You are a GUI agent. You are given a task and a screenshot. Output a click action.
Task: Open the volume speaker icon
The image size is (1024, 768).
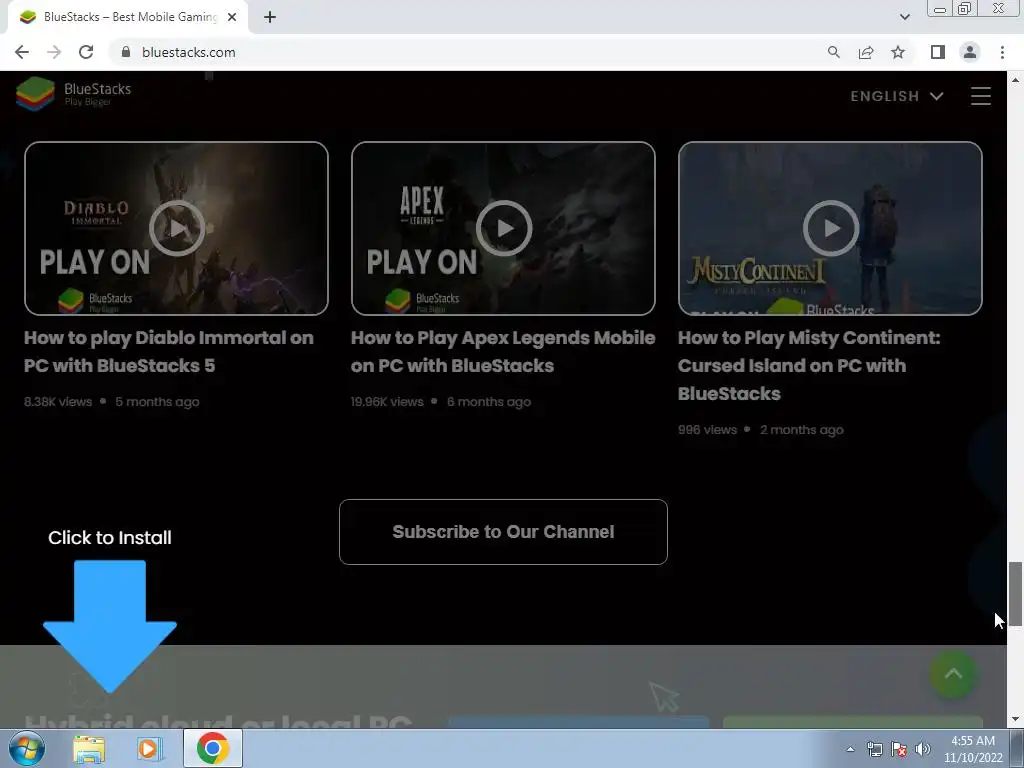coord(923,750)
